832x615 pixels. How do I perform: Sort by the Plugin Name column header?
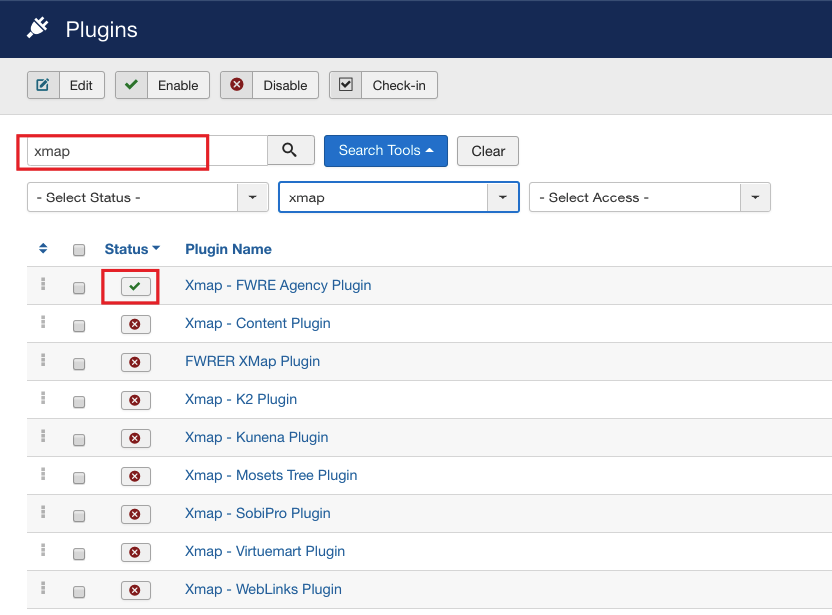coord(228,249)
